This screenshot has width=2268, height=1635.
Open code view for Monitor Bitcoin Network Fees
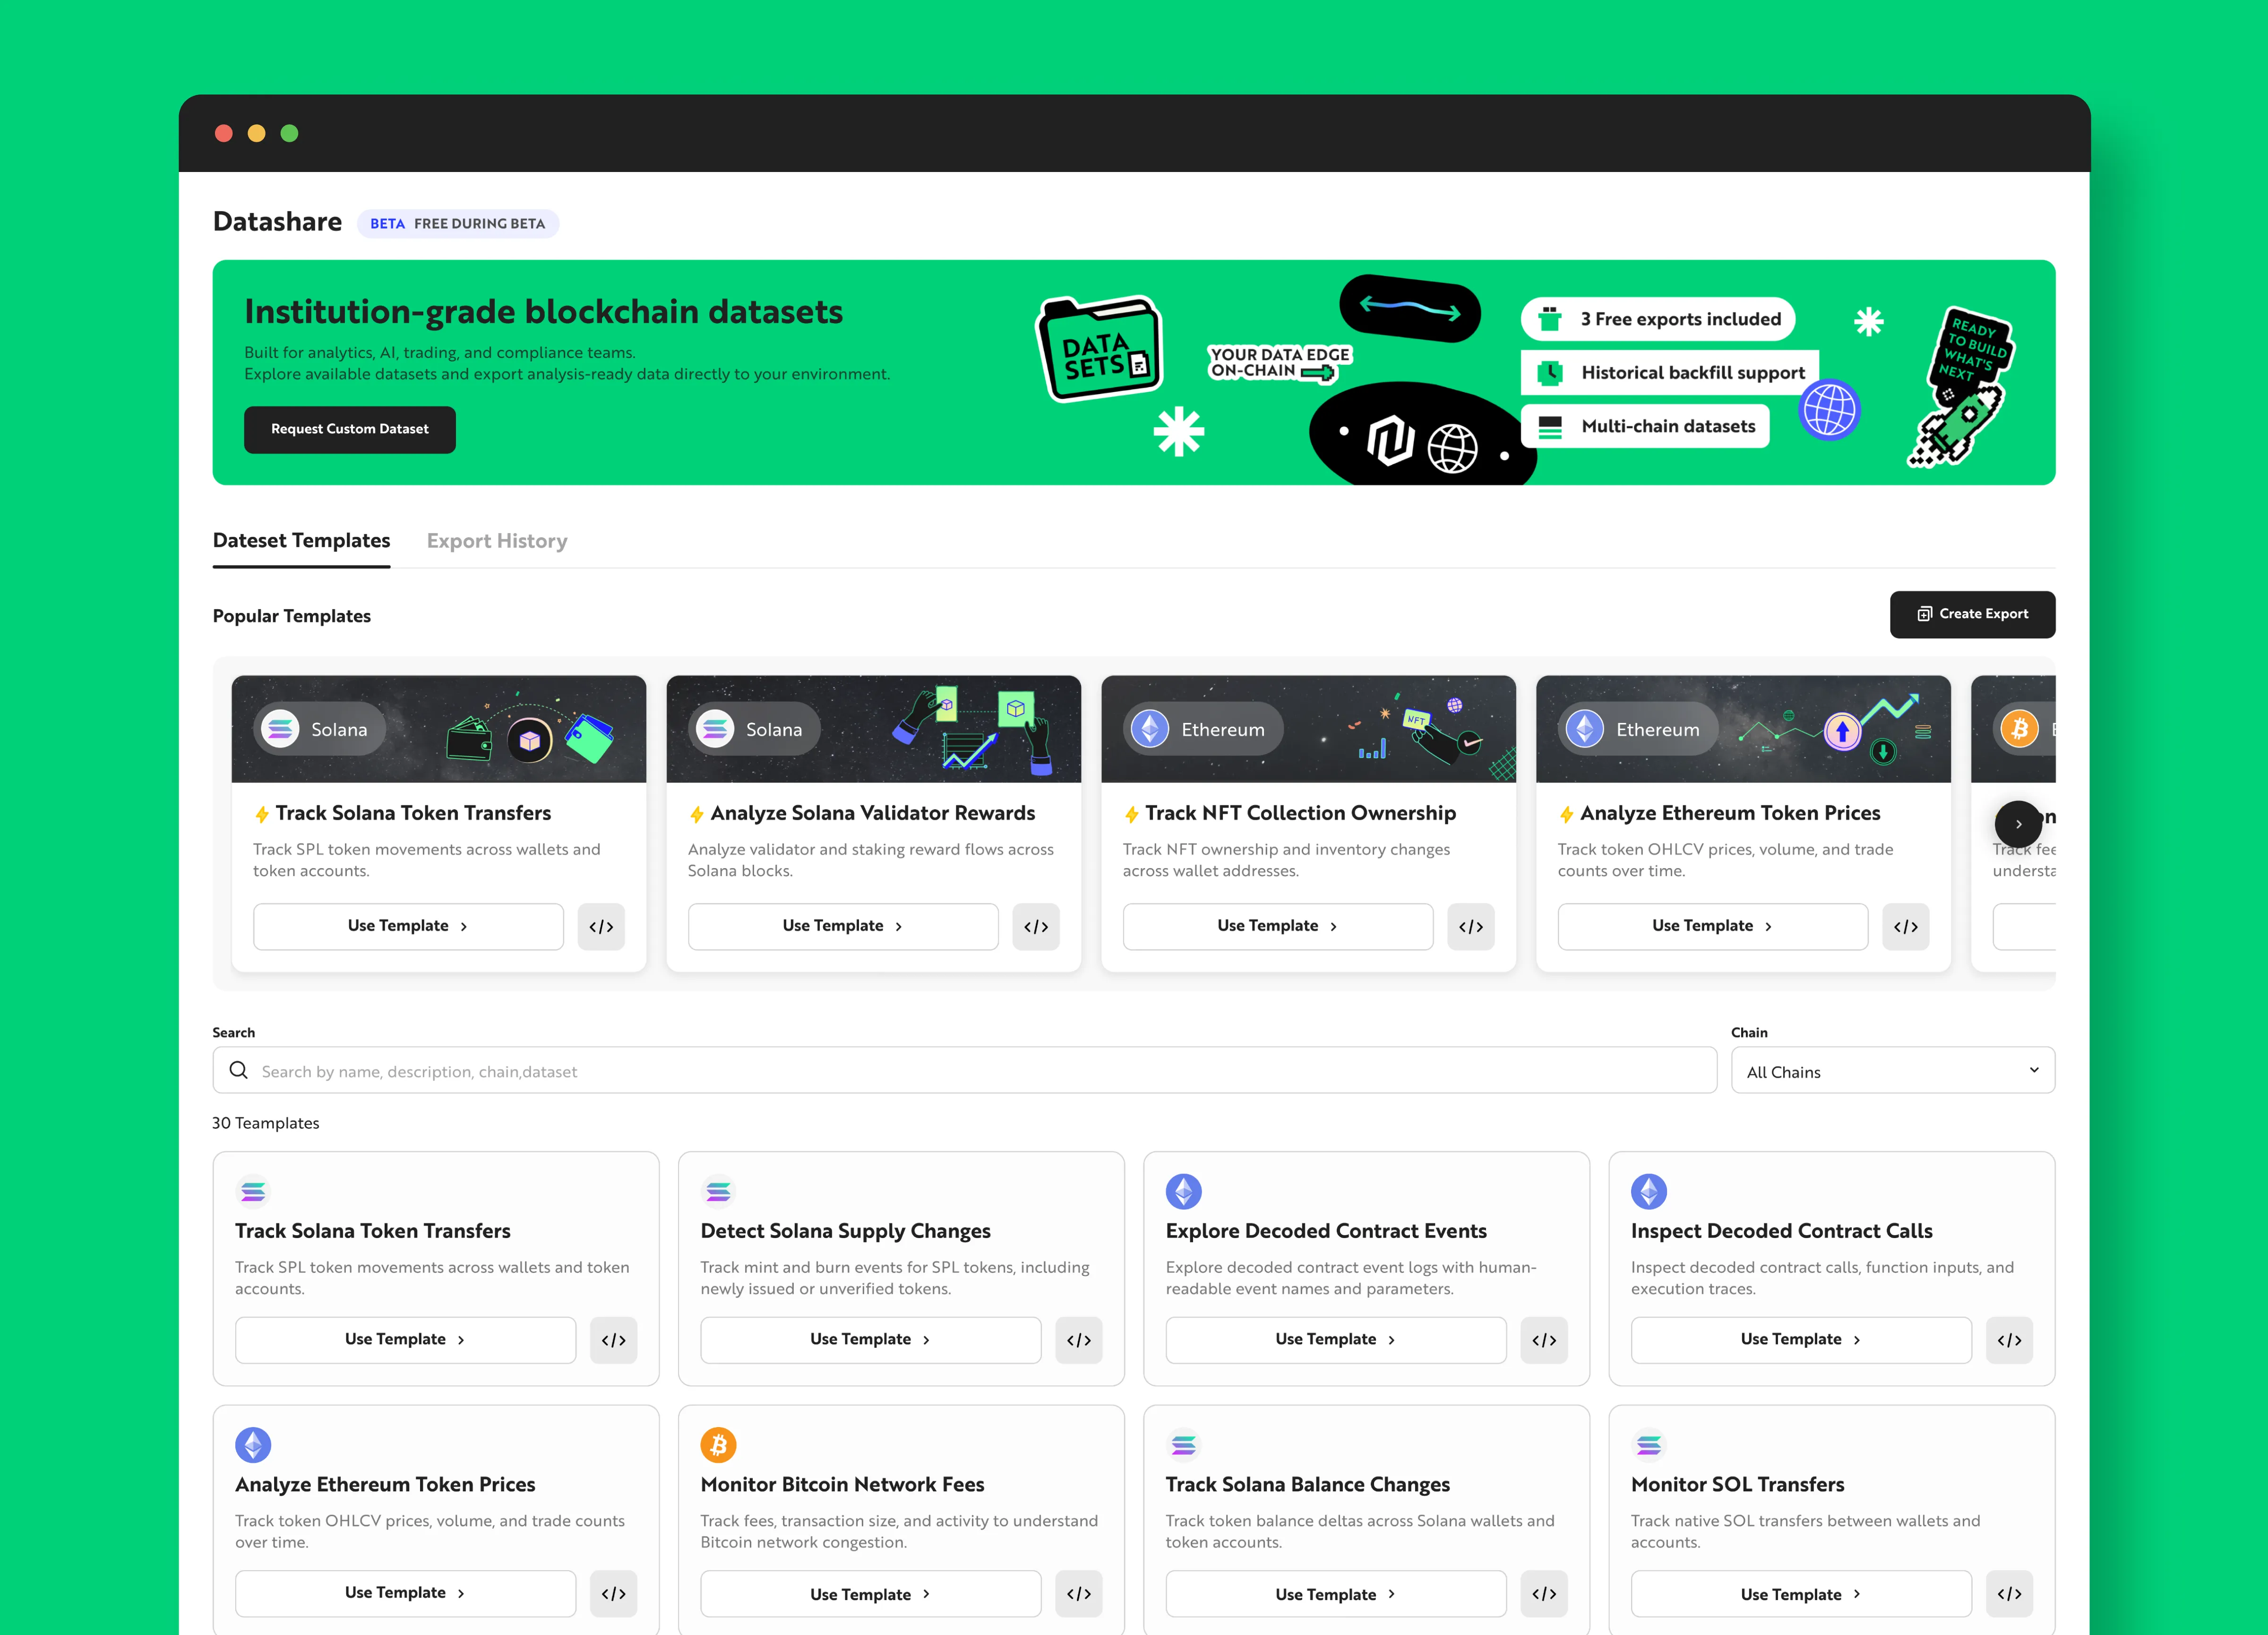point(1079,1594)
